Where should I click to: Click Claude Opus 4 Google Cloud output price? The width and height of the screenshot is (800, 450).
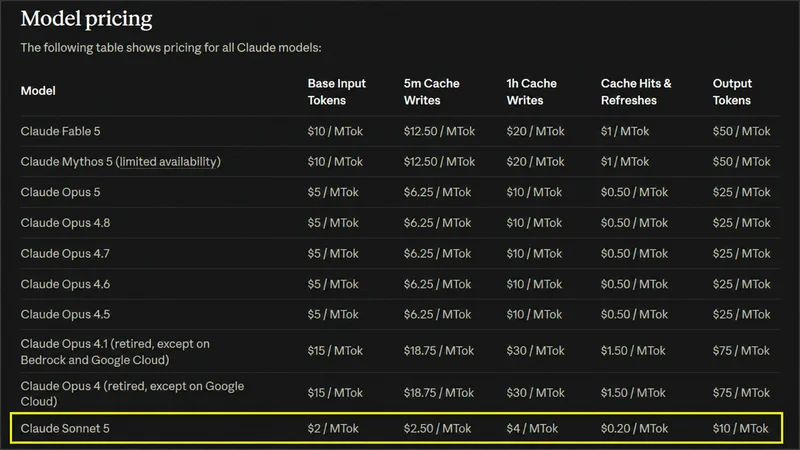coord(741,393)
